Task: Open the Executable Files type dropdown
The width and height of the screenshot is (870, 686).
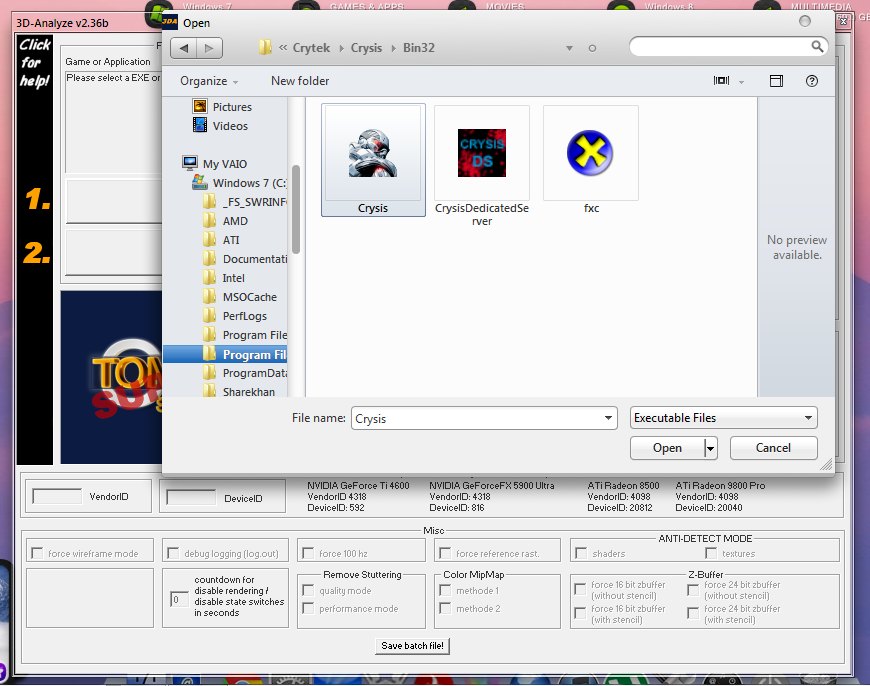Action: click(x=724, y=418)
